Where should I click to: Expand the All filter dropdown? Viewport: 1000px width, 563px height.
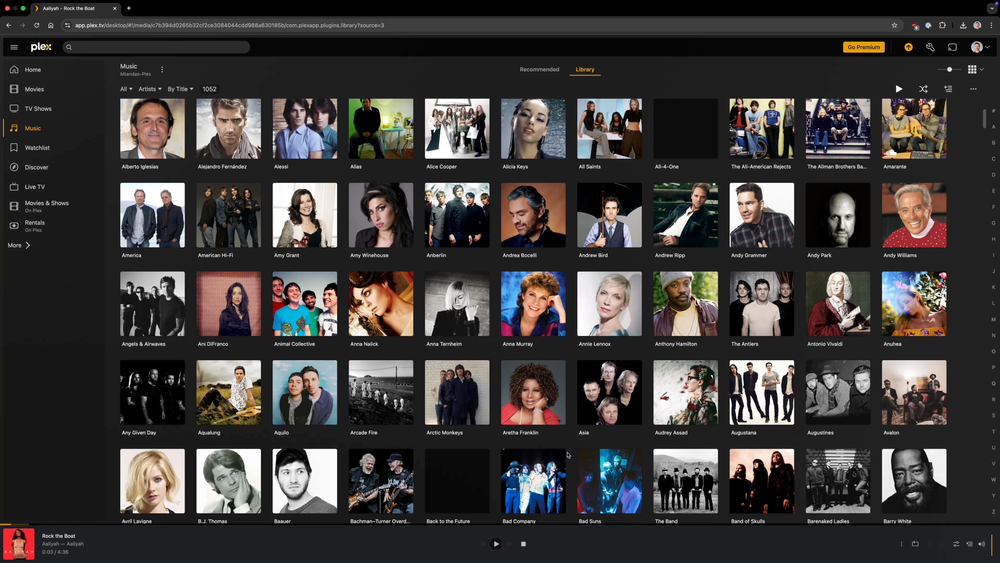[x=126, y=89]
